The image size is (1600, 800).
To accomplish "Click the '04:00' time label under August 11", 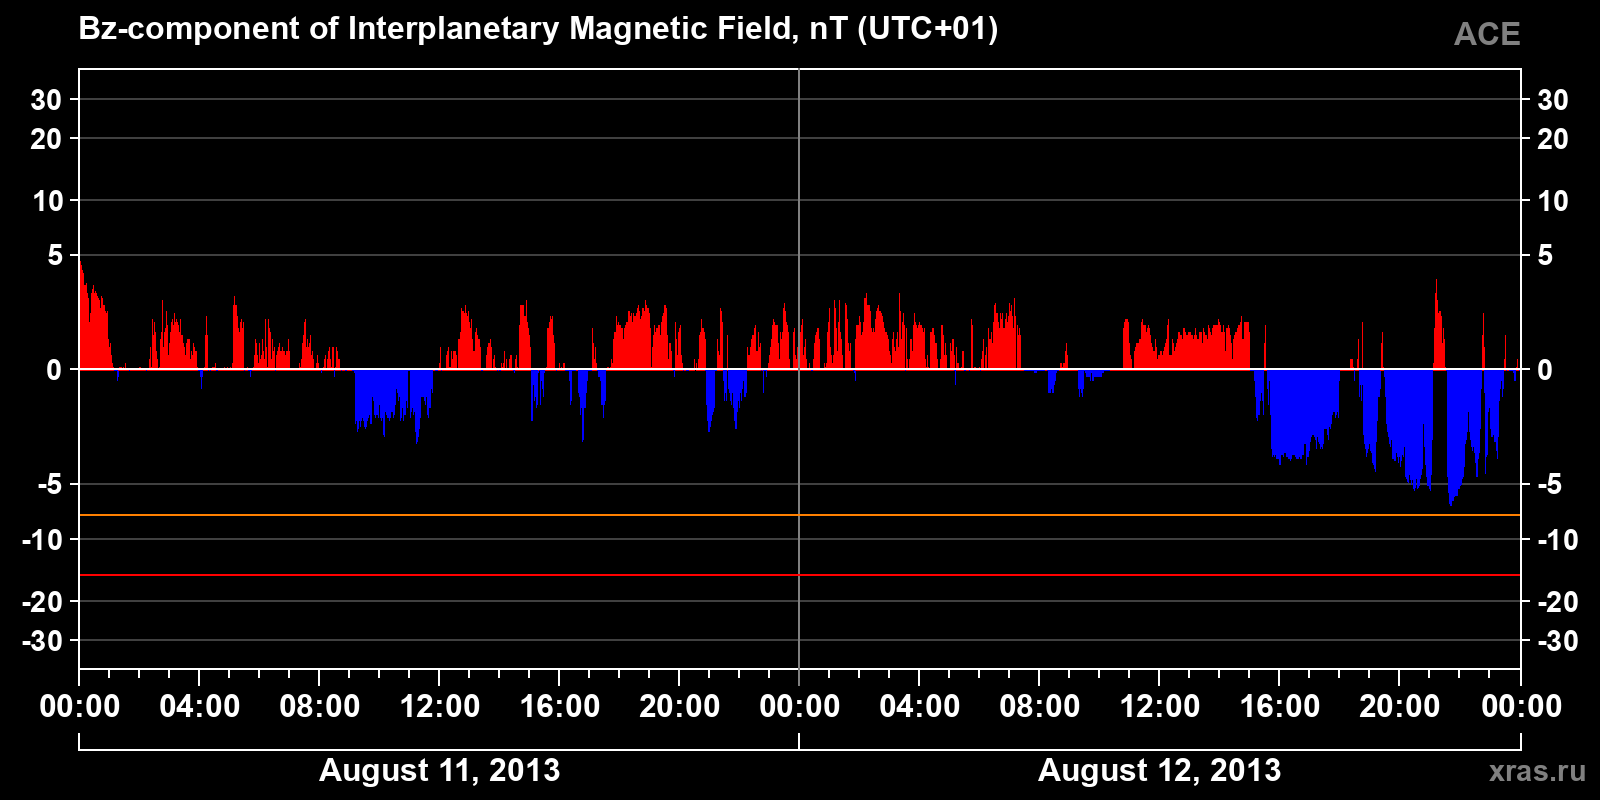I will click(200, 707).
